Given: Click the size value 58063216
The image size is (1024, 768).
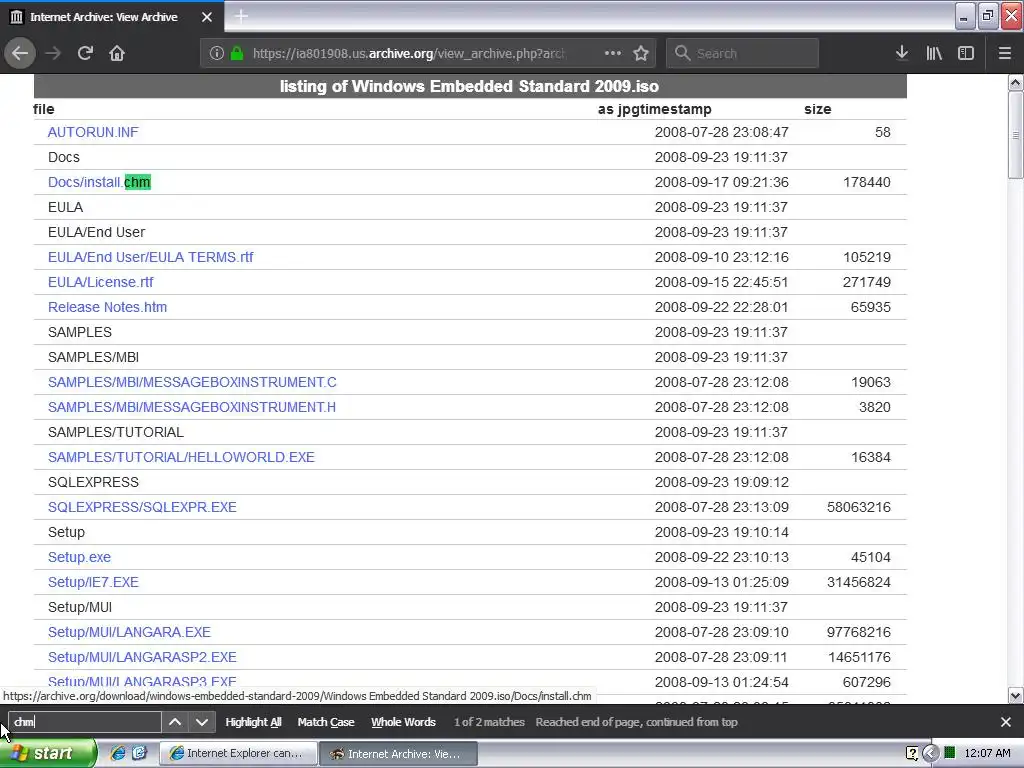Looking at the screenshot, I should (x=859, y=507).
